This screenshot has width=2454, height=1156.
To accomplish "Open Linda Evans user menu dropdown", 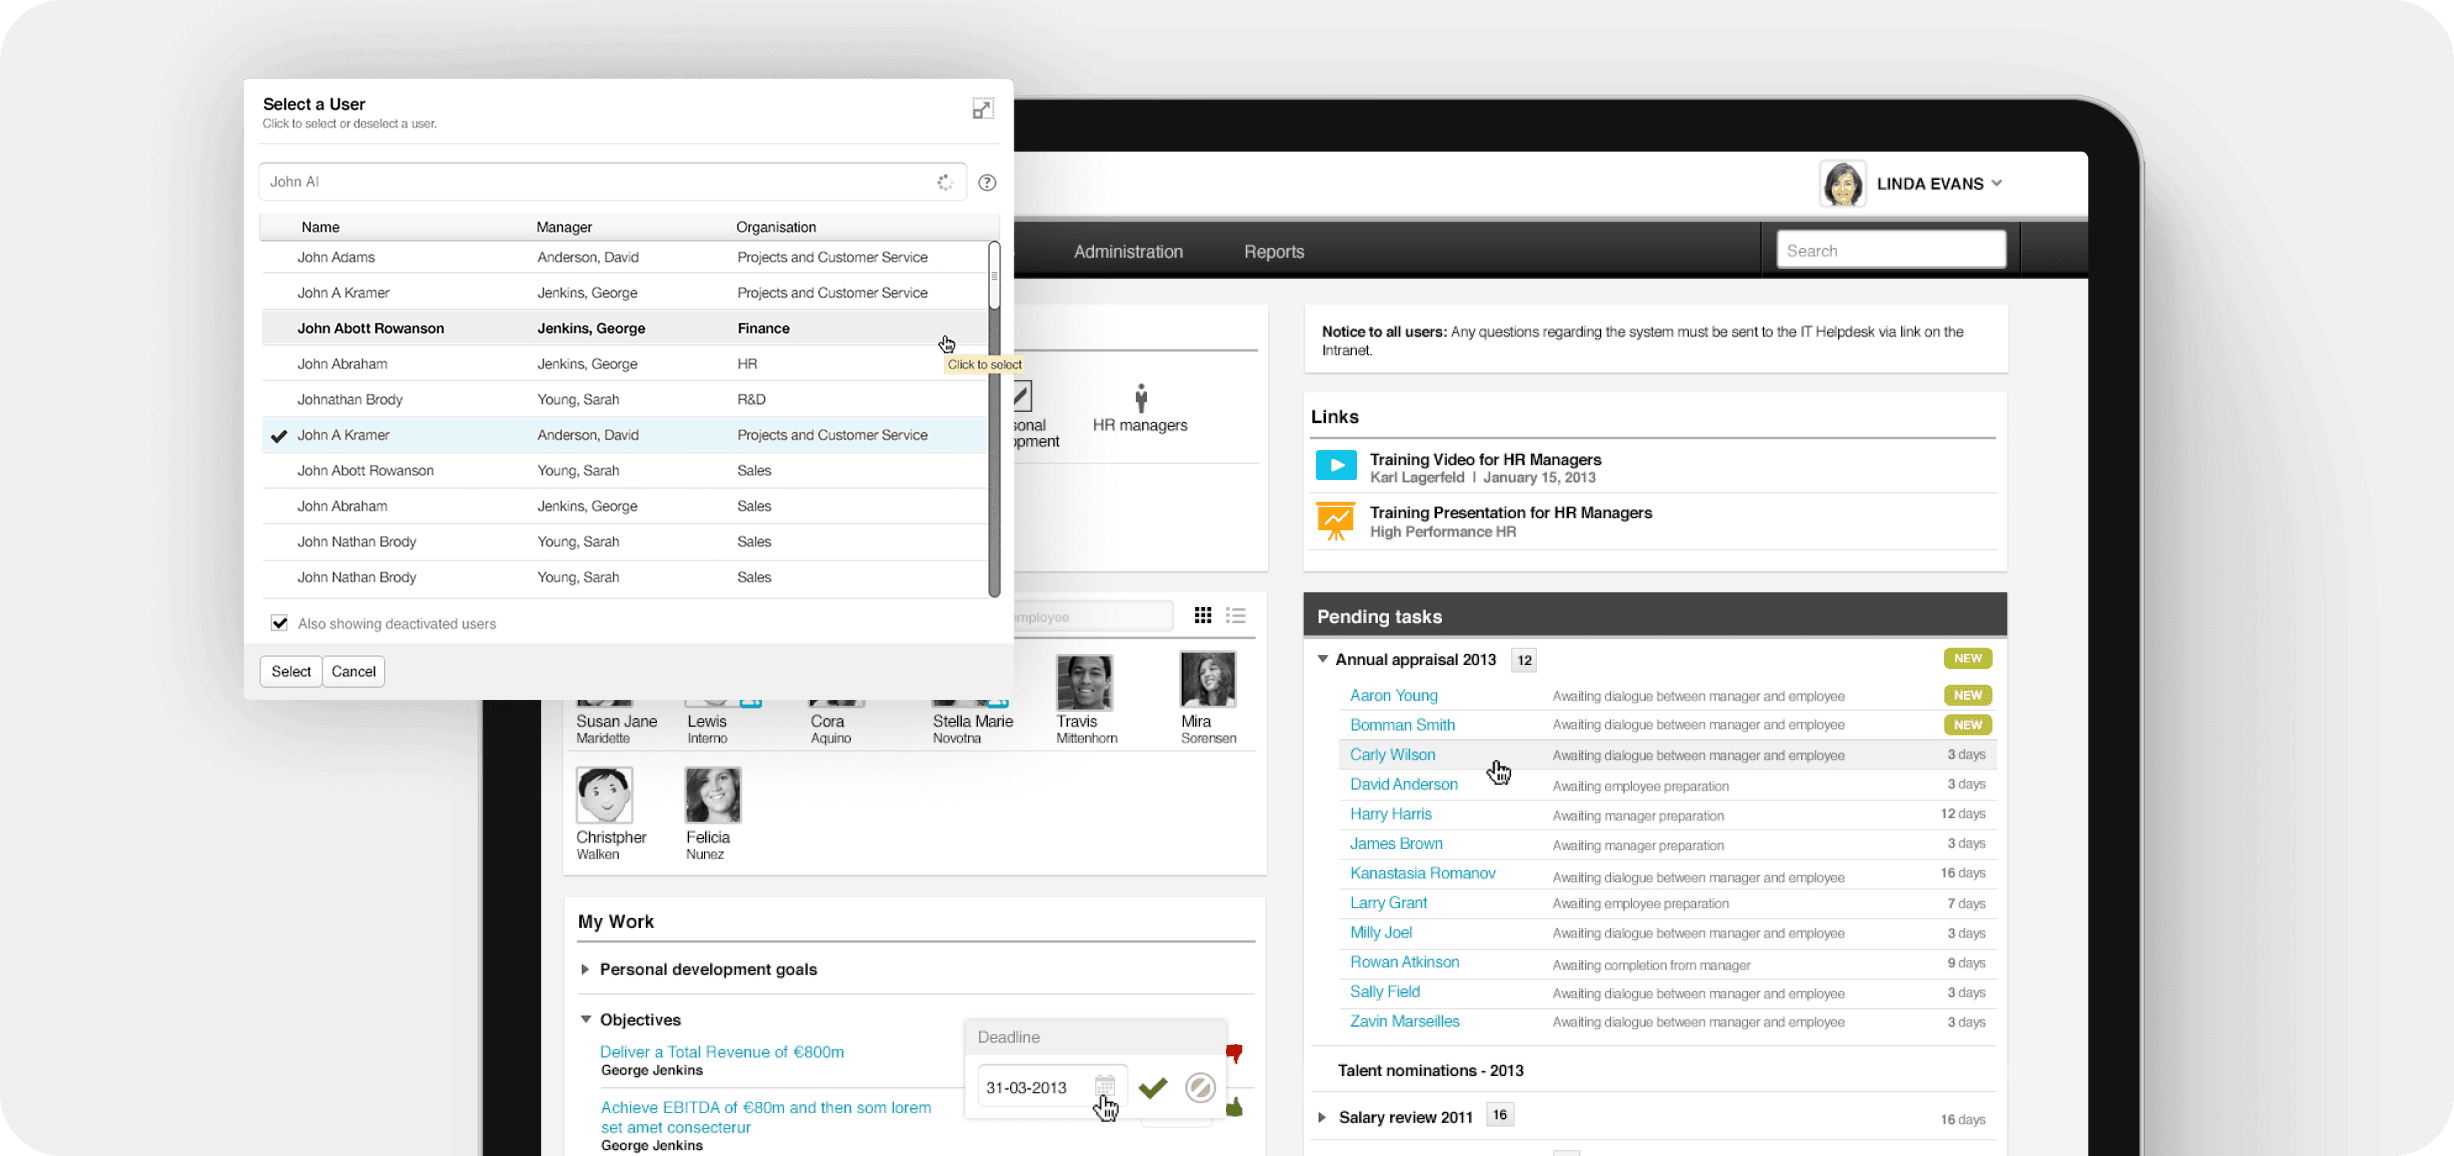I will point(1997,183).
